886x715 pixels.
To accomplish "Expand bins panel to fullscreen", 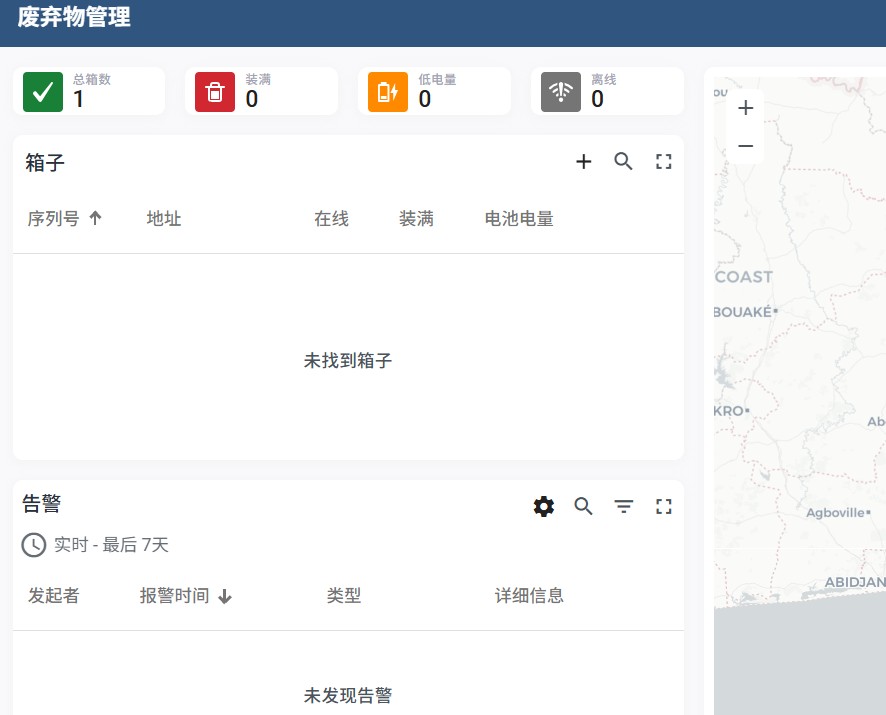I will [x=664, y=162].
